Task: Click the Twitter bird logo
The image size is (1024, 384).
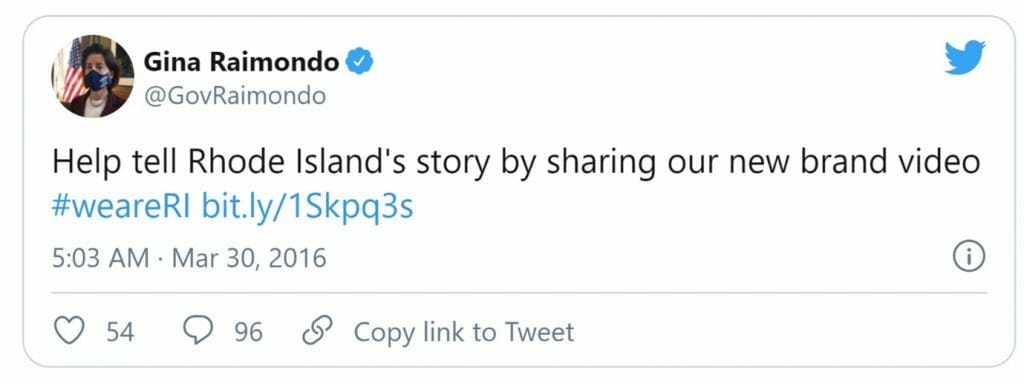Action: [x=965, y=57]
